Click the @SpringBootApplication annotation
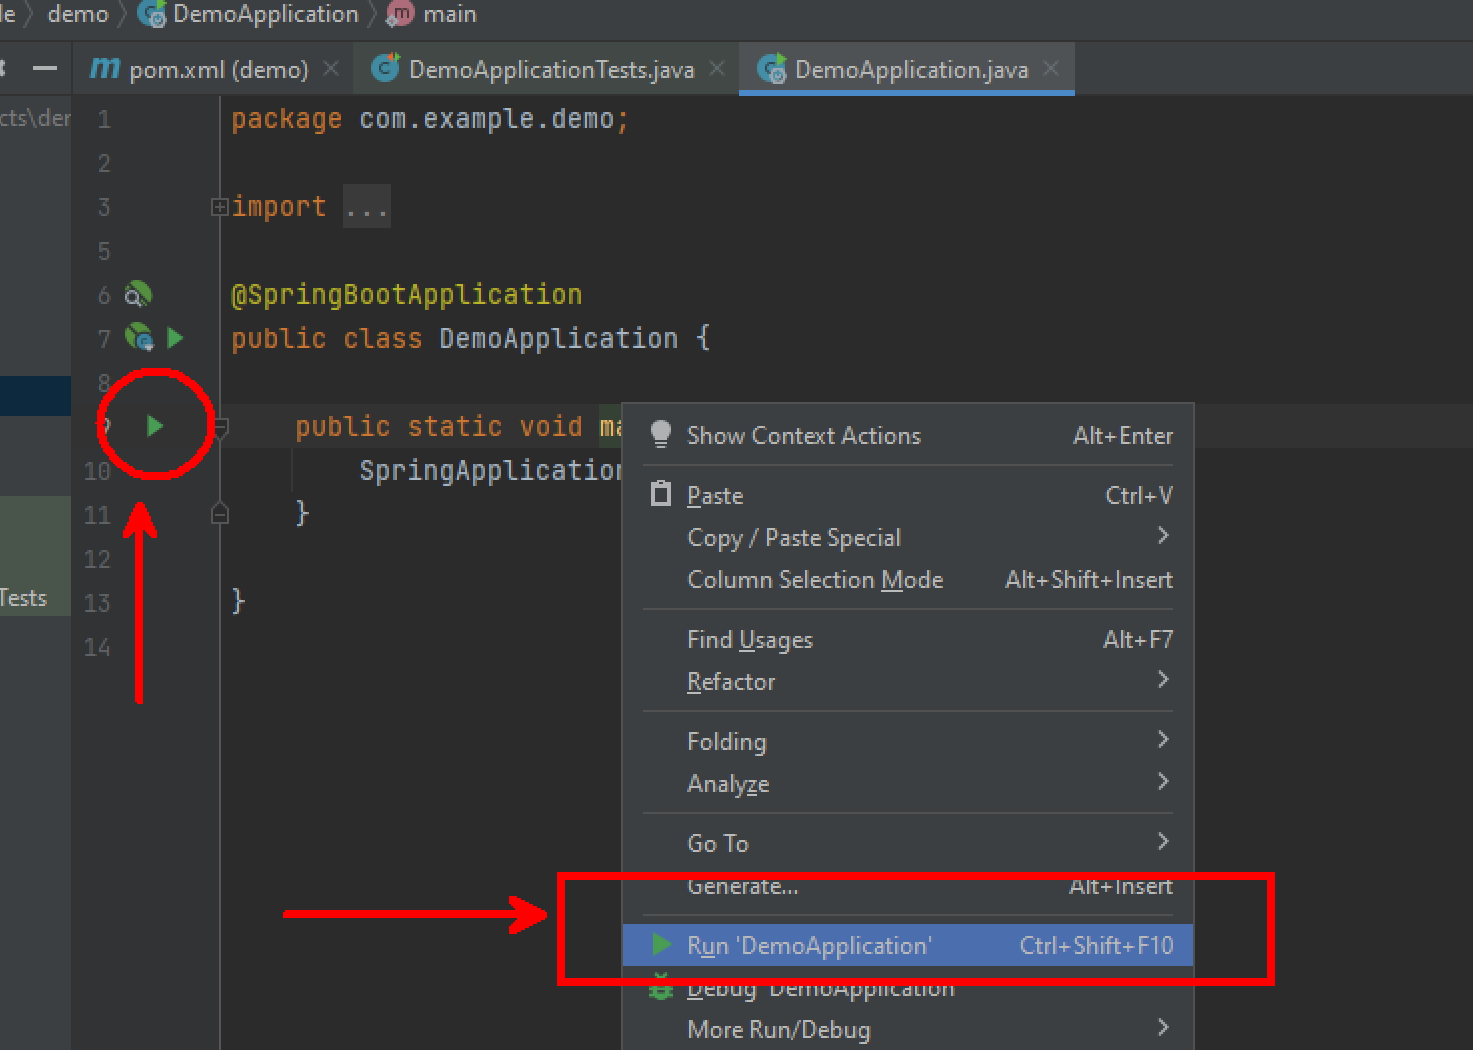Screen dimensions: 1473x1050 tap(407, 294)
